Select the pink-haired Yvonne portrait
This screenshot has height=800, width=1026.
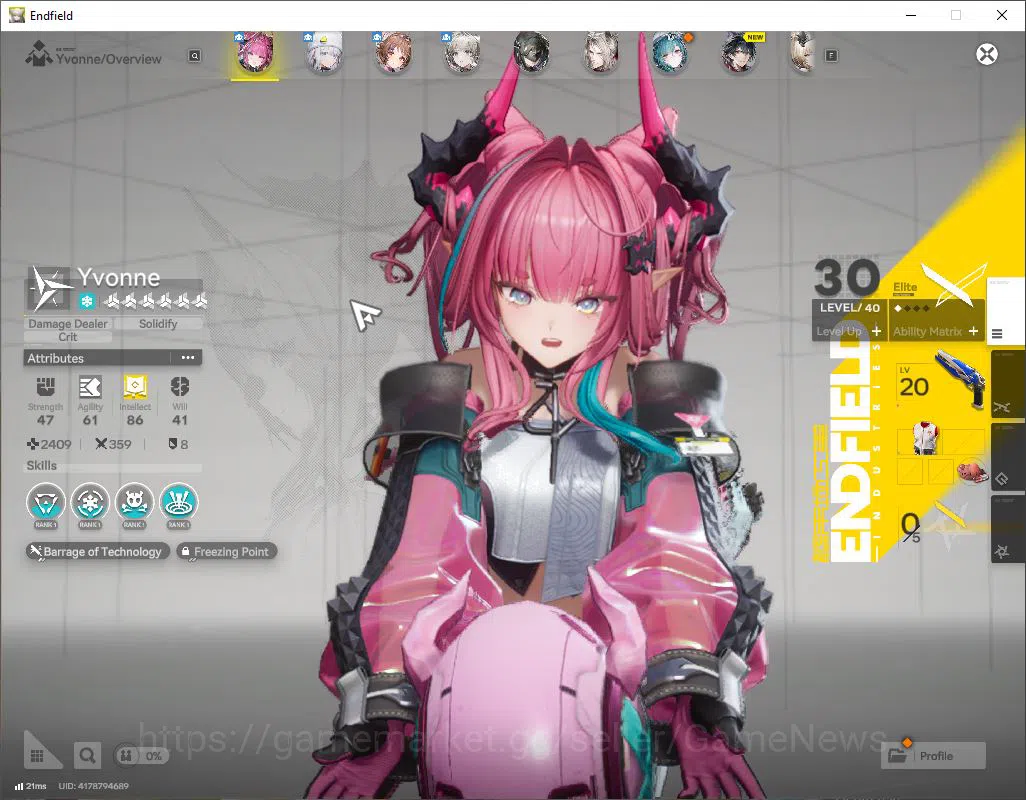(x=255, y=53)
